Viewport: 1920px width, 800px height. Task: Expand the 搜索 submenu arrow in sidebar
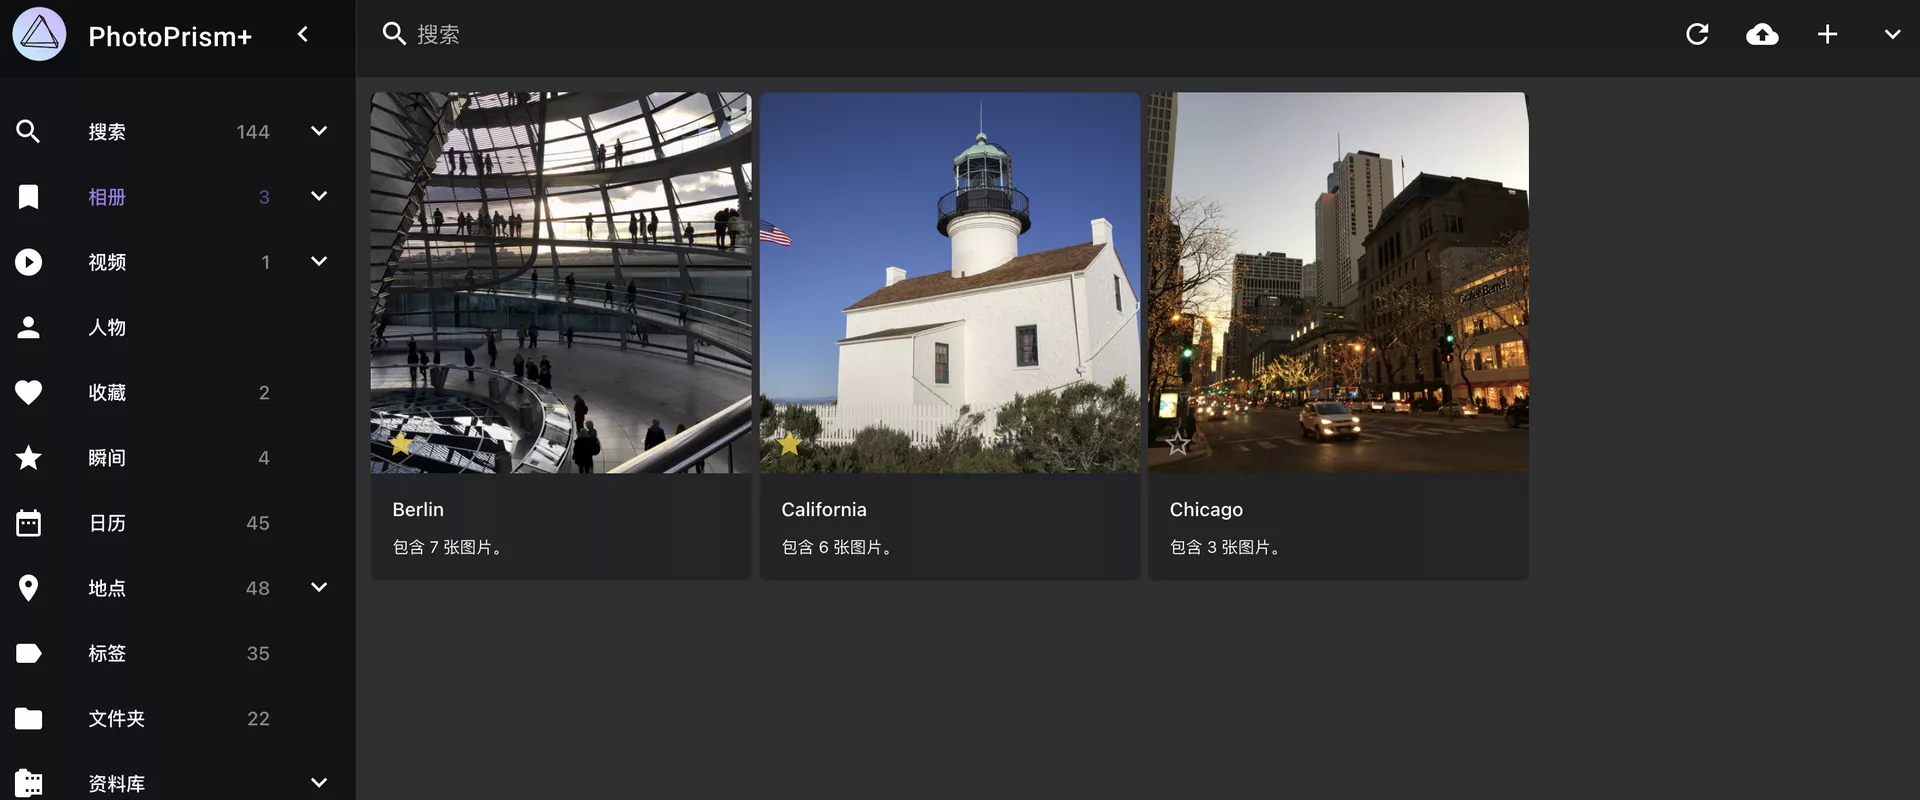pos(319,131)
